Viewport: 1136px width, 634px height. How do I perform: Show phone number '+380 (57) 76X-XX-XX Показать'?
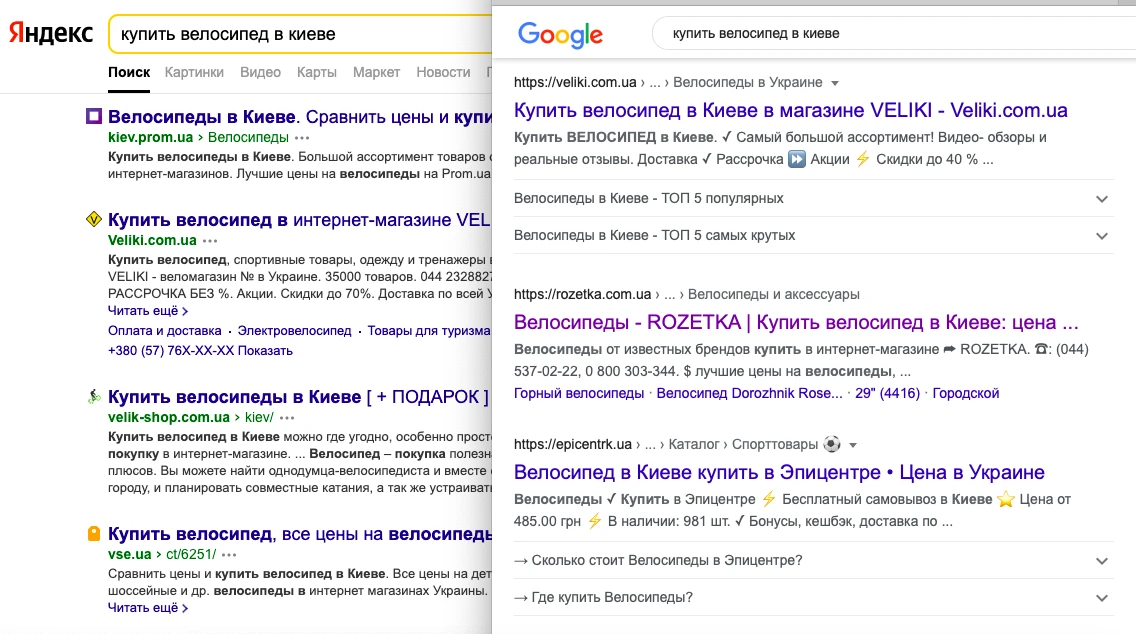pyautogui.click(x=200, y=351)
